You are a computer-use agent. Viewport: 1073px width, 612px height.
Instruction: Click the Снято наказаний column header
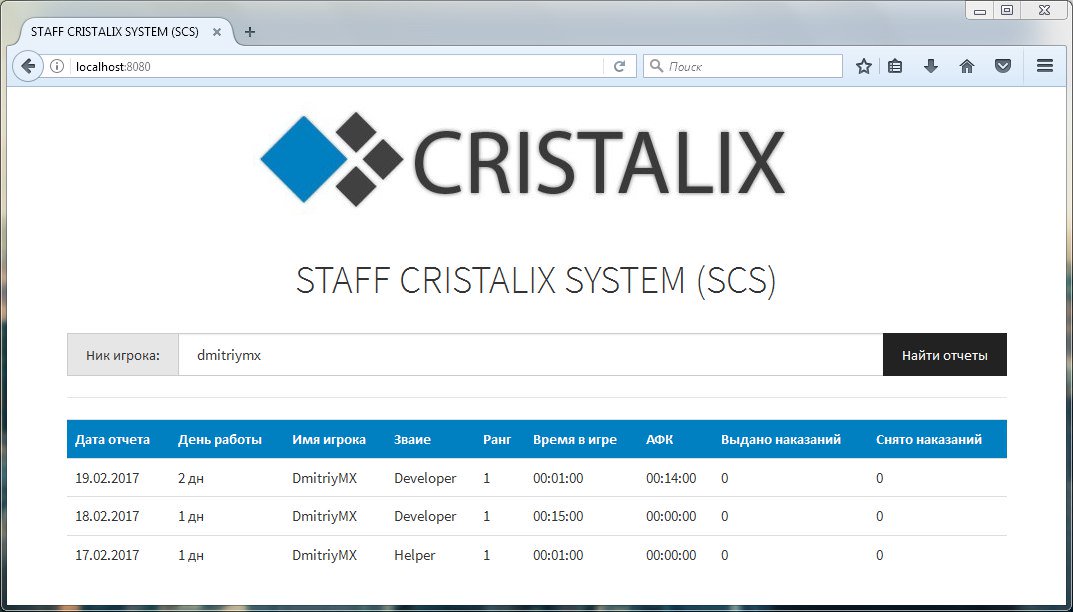point(929,439)
